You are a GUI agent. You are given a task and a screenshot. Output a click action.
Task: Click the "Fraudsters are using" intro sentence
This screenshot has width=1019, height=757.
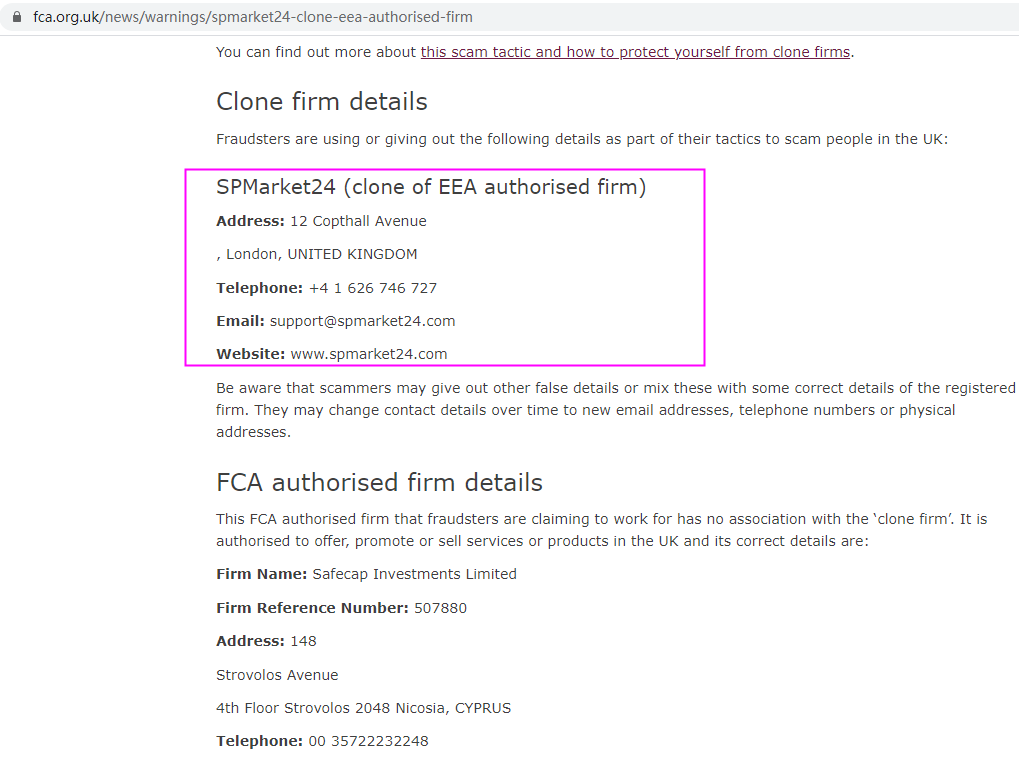point(581,139)
